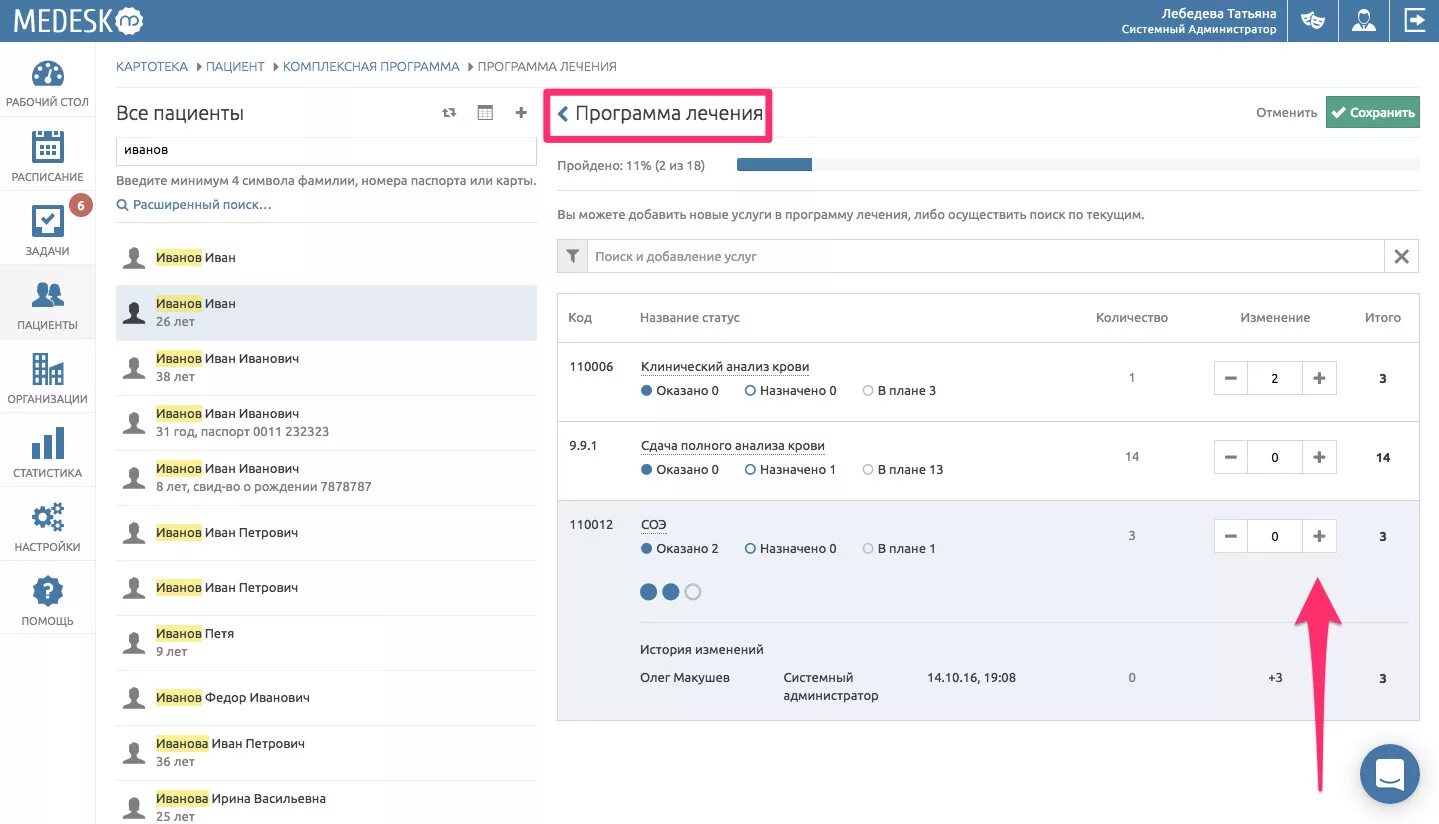Click the Пройдено 11% progress bar

(x=774, y=164)
